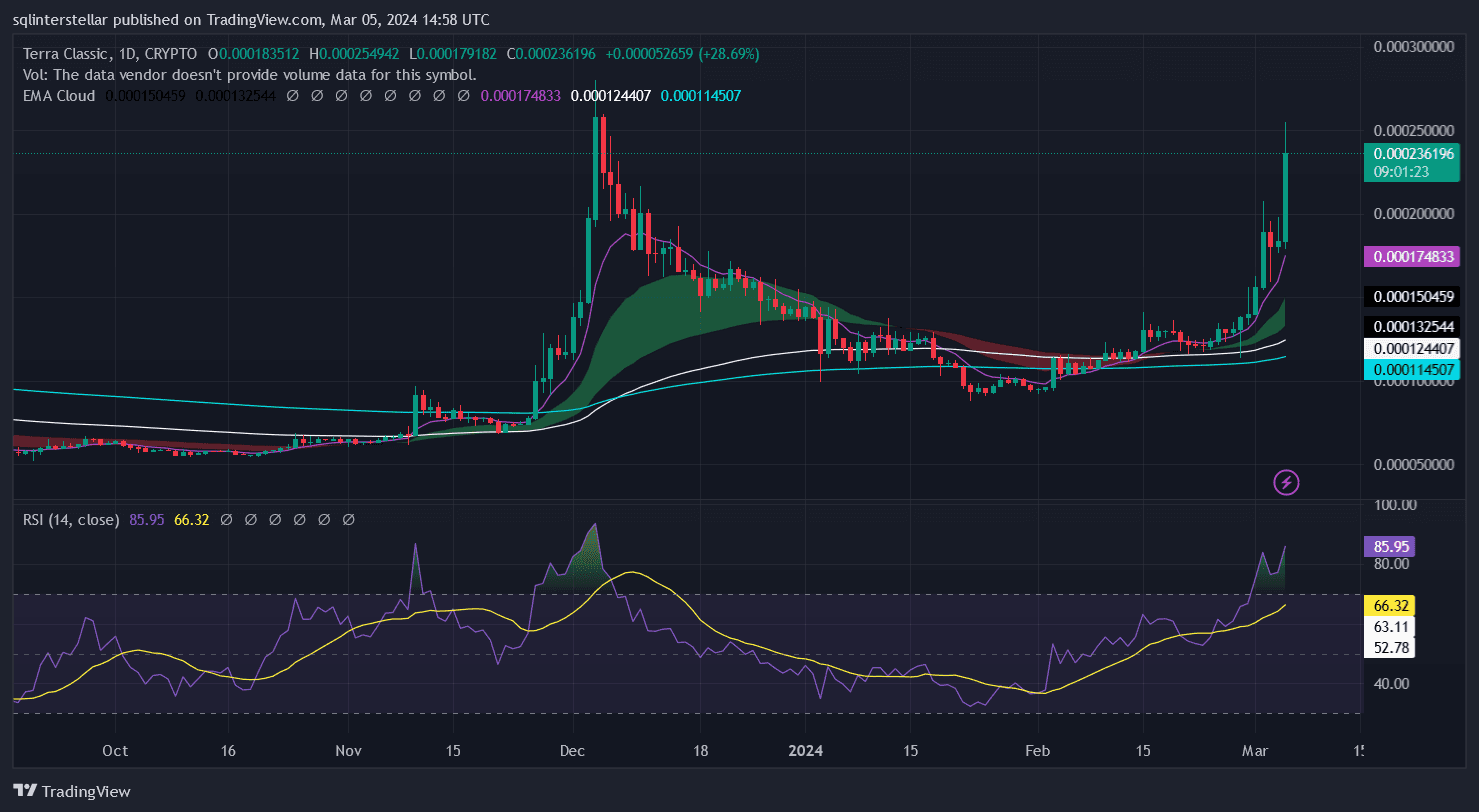This screenshot has height=812, width=1479.
Task: Click the yellow RSI 66.32 axis label
Action: (x=1388, y=606)
